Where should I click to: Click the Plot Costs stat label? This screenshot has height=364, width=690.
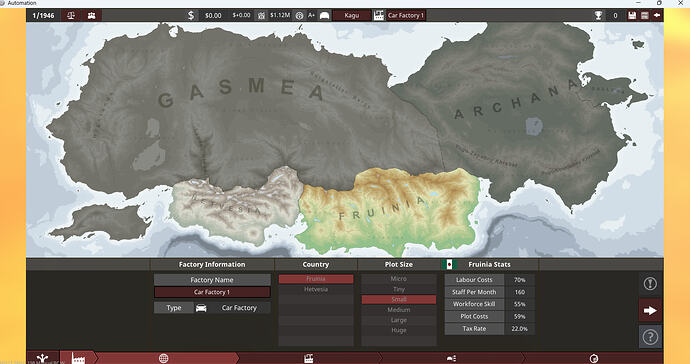pyautogui.click(x=474, y=316)
